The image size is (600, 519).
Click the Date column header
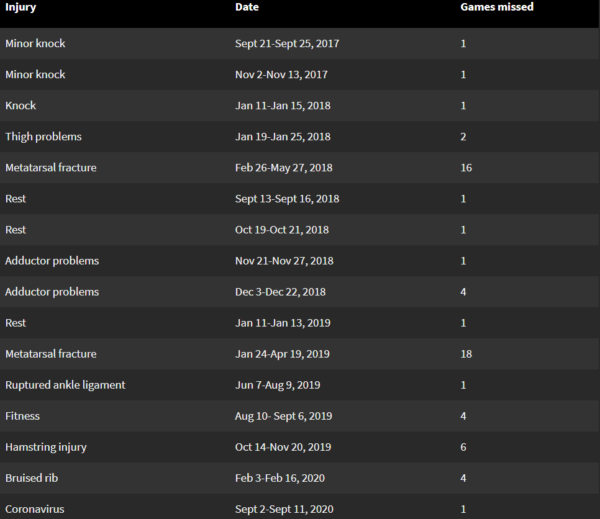246,7
